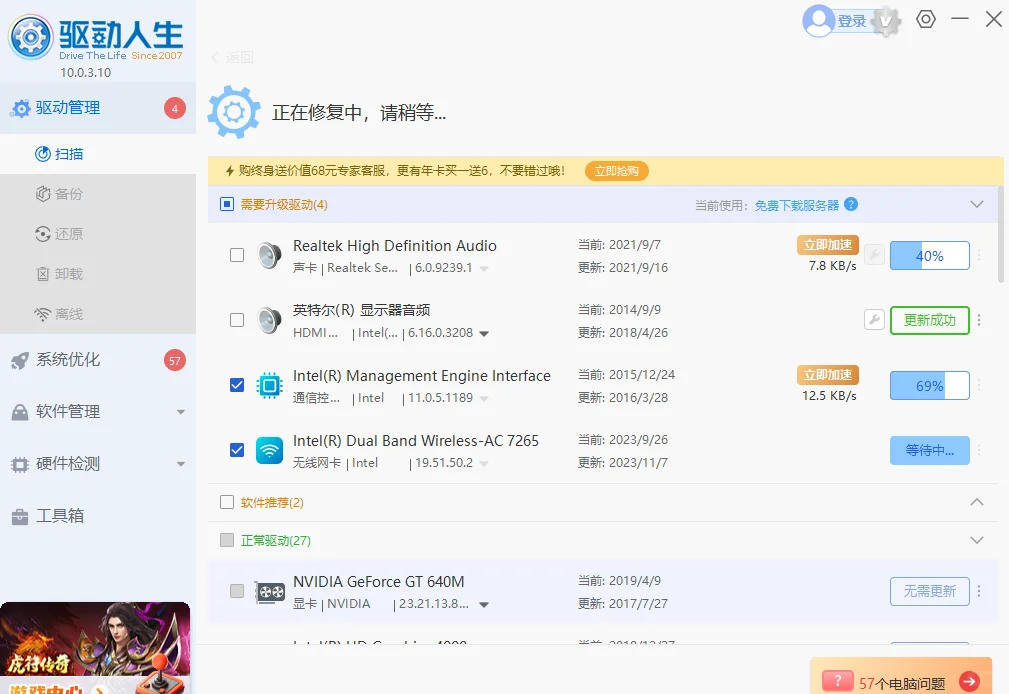This screenshot has height=694, width=1009.
Task: Click the wrench icon beside Realtek audio driver
Action: 874,255
